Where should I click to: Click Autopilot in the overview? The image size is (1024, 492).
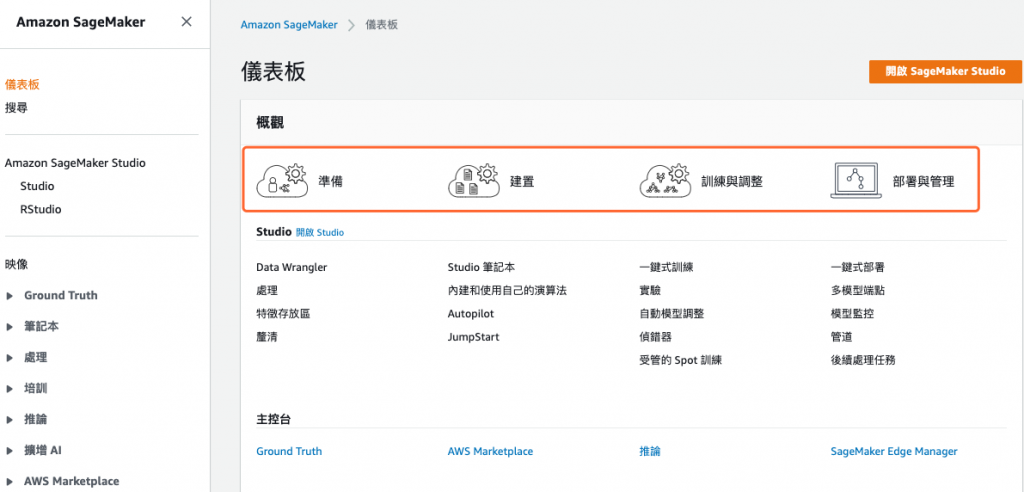click(x=470, y=314)
